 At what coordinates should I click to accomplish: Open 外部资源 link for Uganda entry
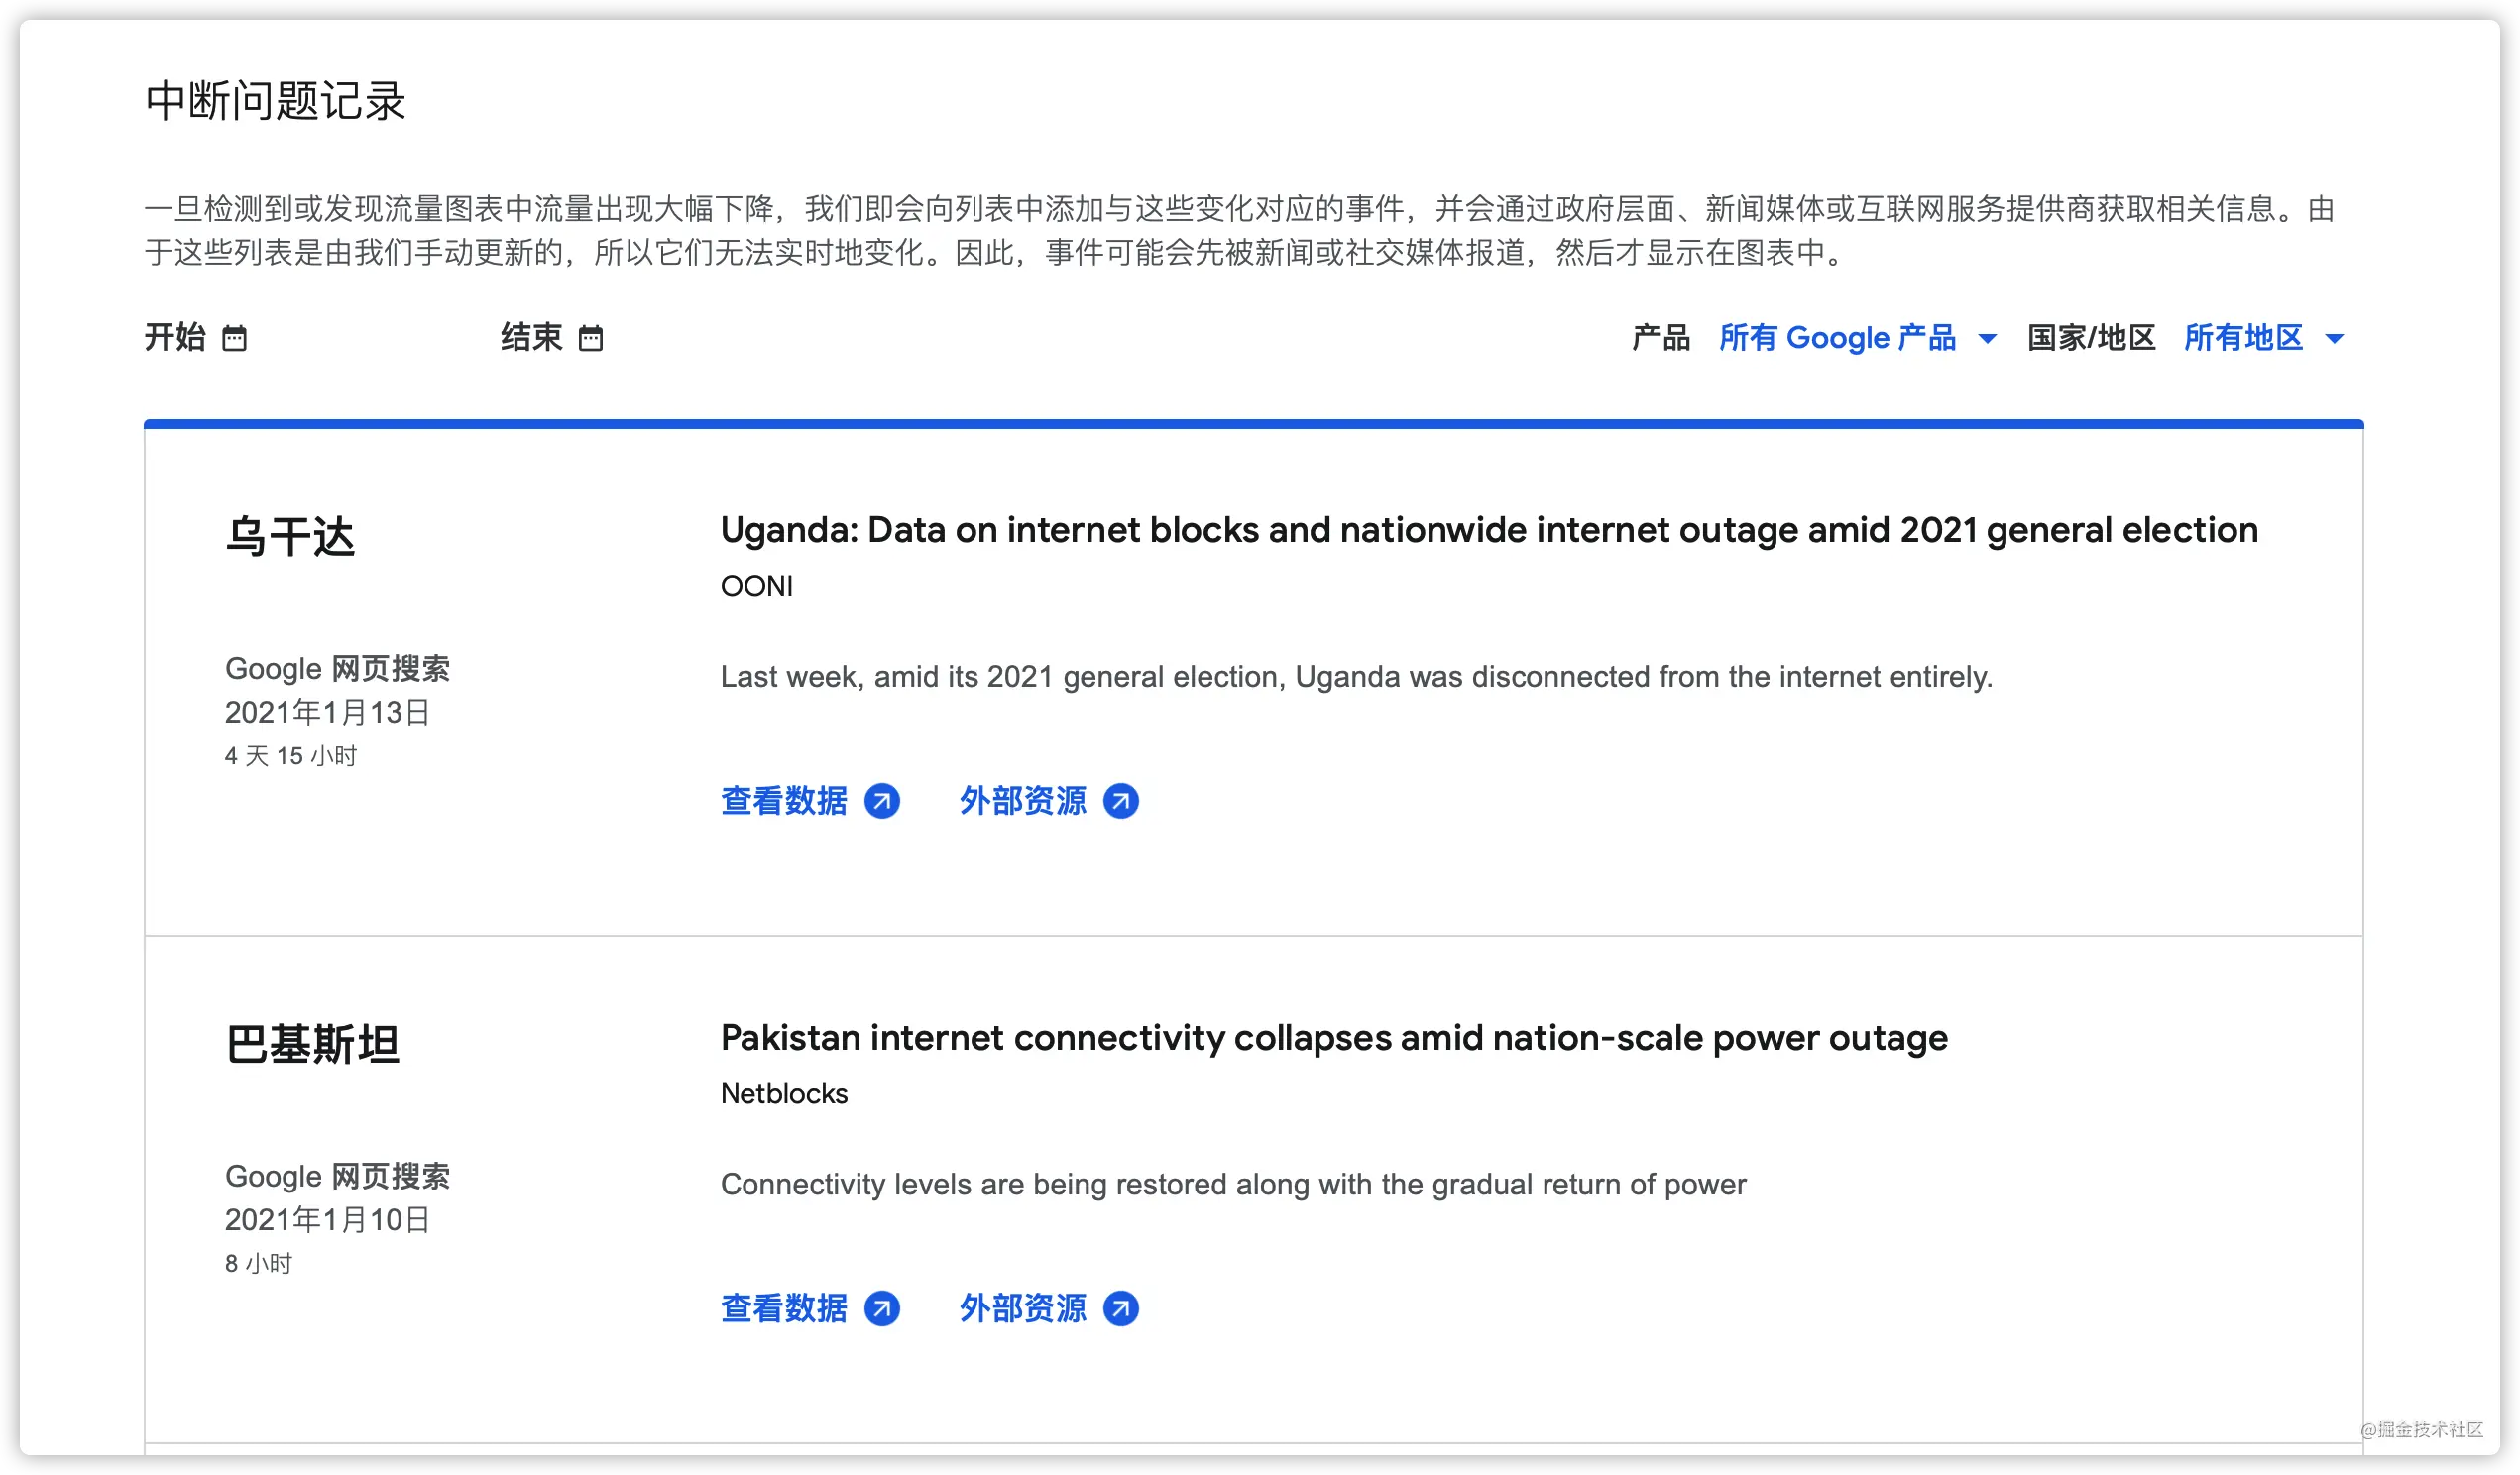(1023, 801)
